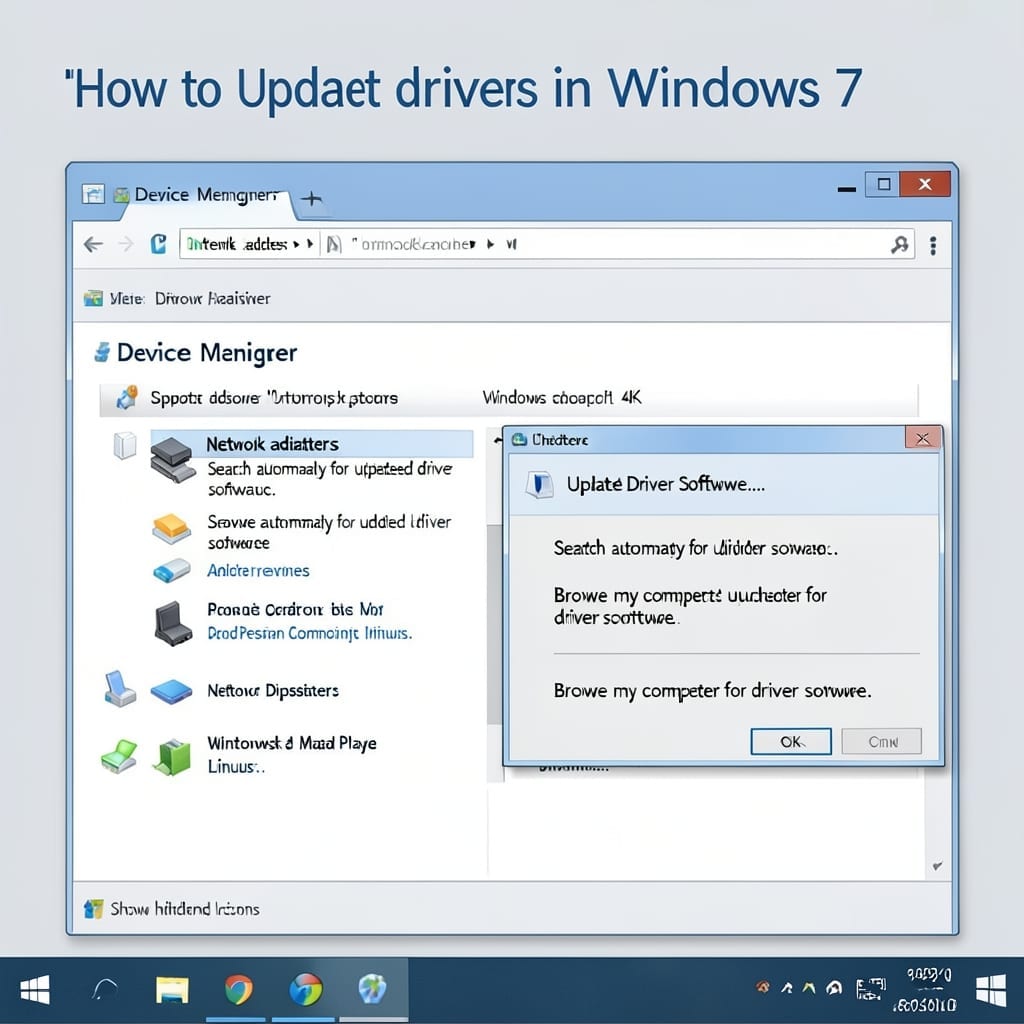Click the Anlcterrevmes link
The image size is (1024, 1024).
258,571
